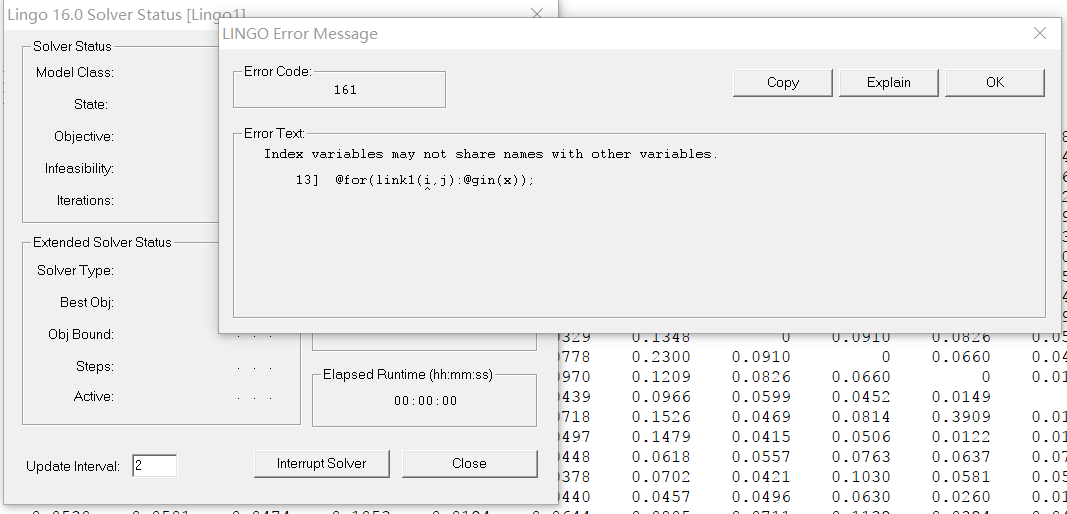
Task: Click the data value 0.1479 in the background table
Action: (661, 436)
